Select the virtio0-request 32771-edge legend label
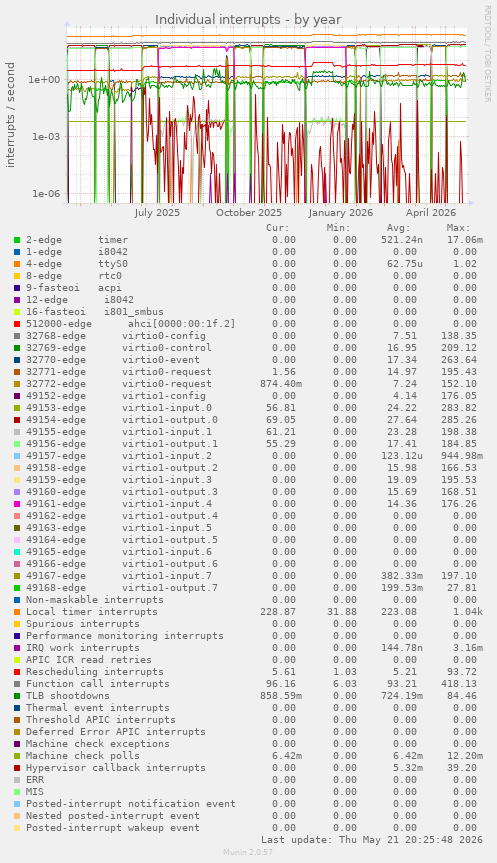Image resolution: width=497 pixels, height=863 pixels. pos(119,372)
